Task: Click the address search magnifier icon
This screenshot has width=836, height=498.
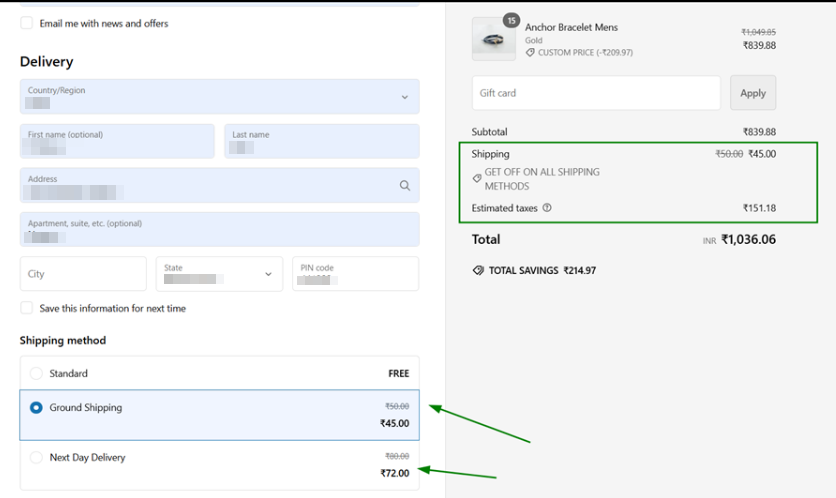Action: click(x=404, y=185)
